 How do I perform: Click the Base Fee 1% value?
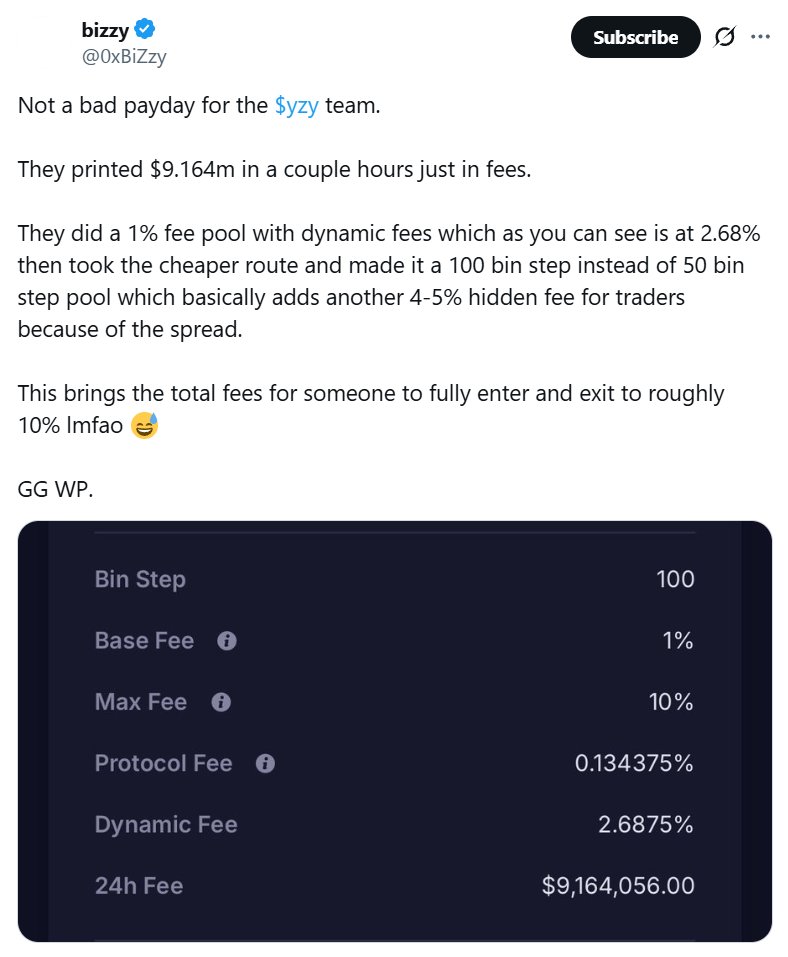pyautogui.click(x=678, y=641)
